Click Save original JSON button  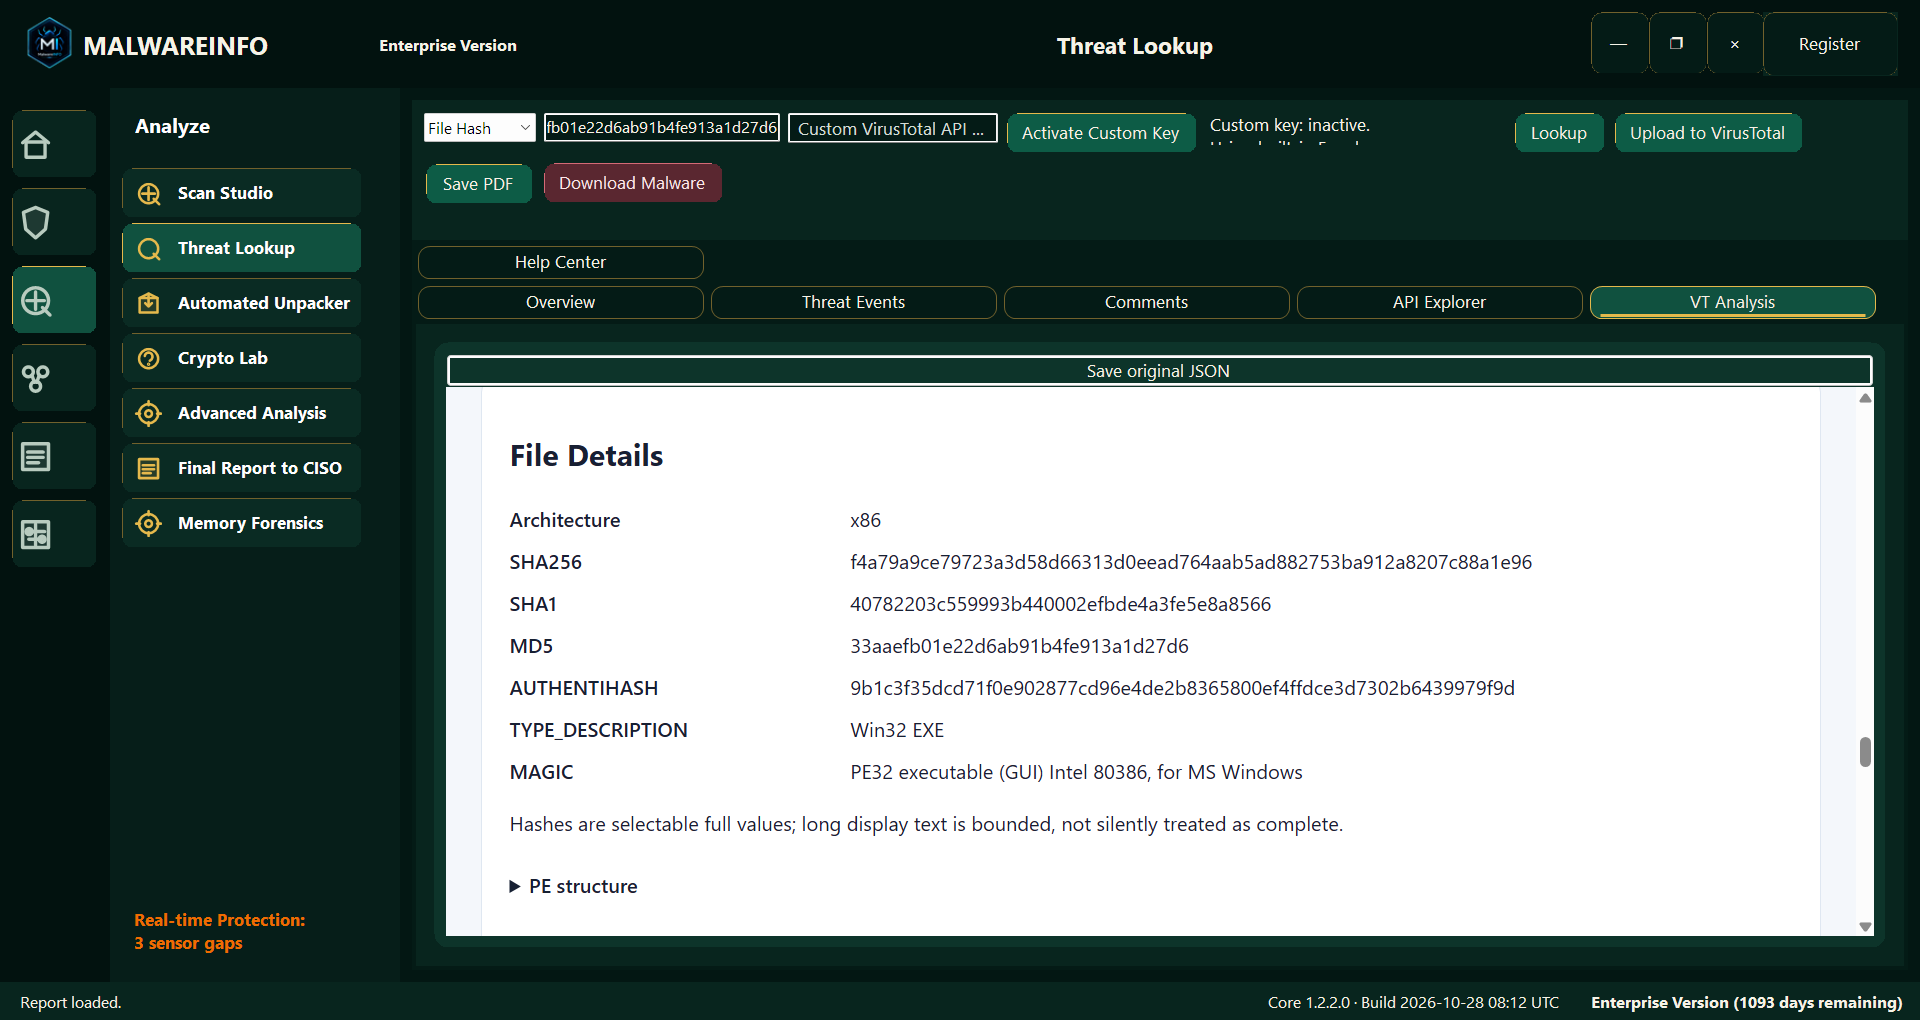tap(1159, 371)
